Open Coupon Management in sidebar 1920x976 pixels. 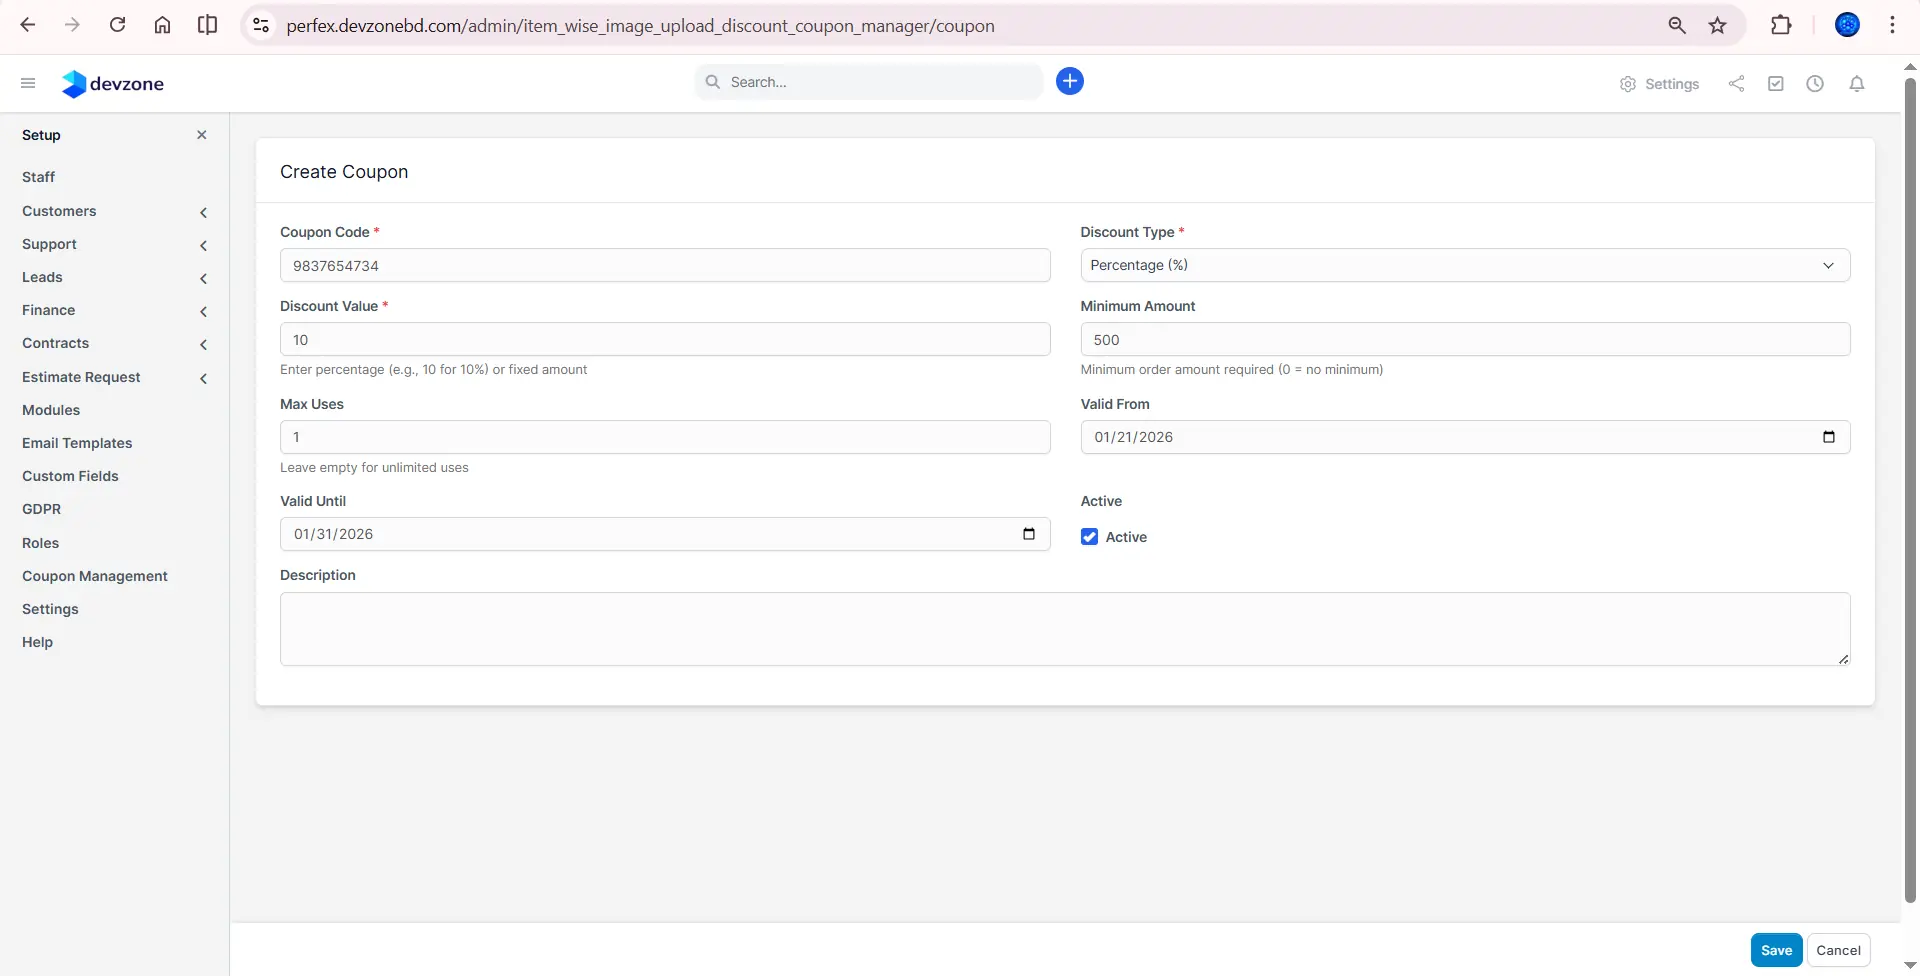pos(95,576)
